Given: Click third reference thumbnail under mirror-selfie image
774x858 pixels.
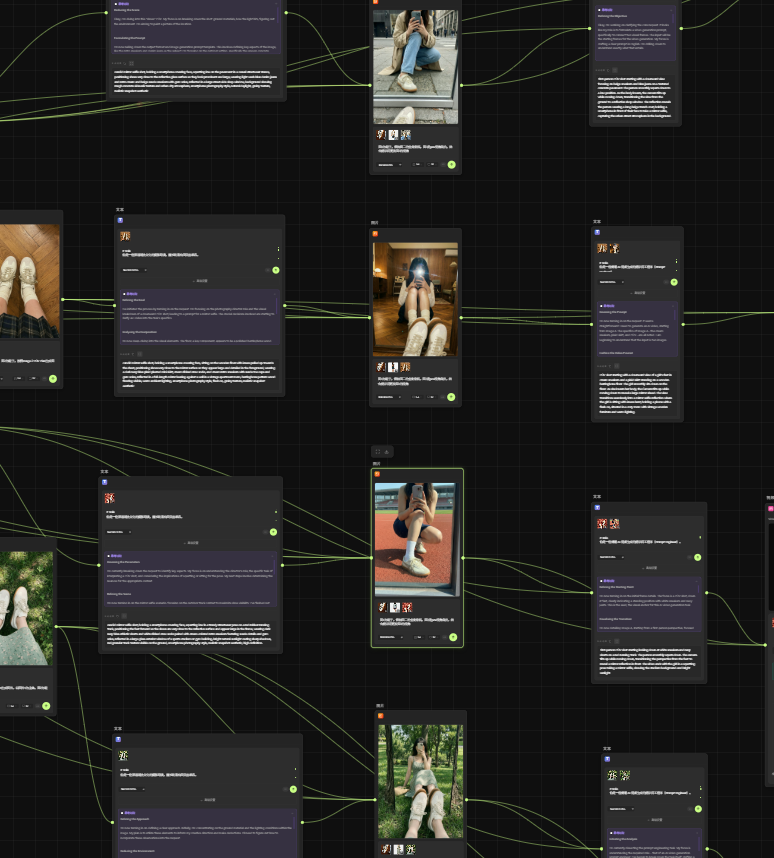Looking at the screenshot, I should [405, 367].
